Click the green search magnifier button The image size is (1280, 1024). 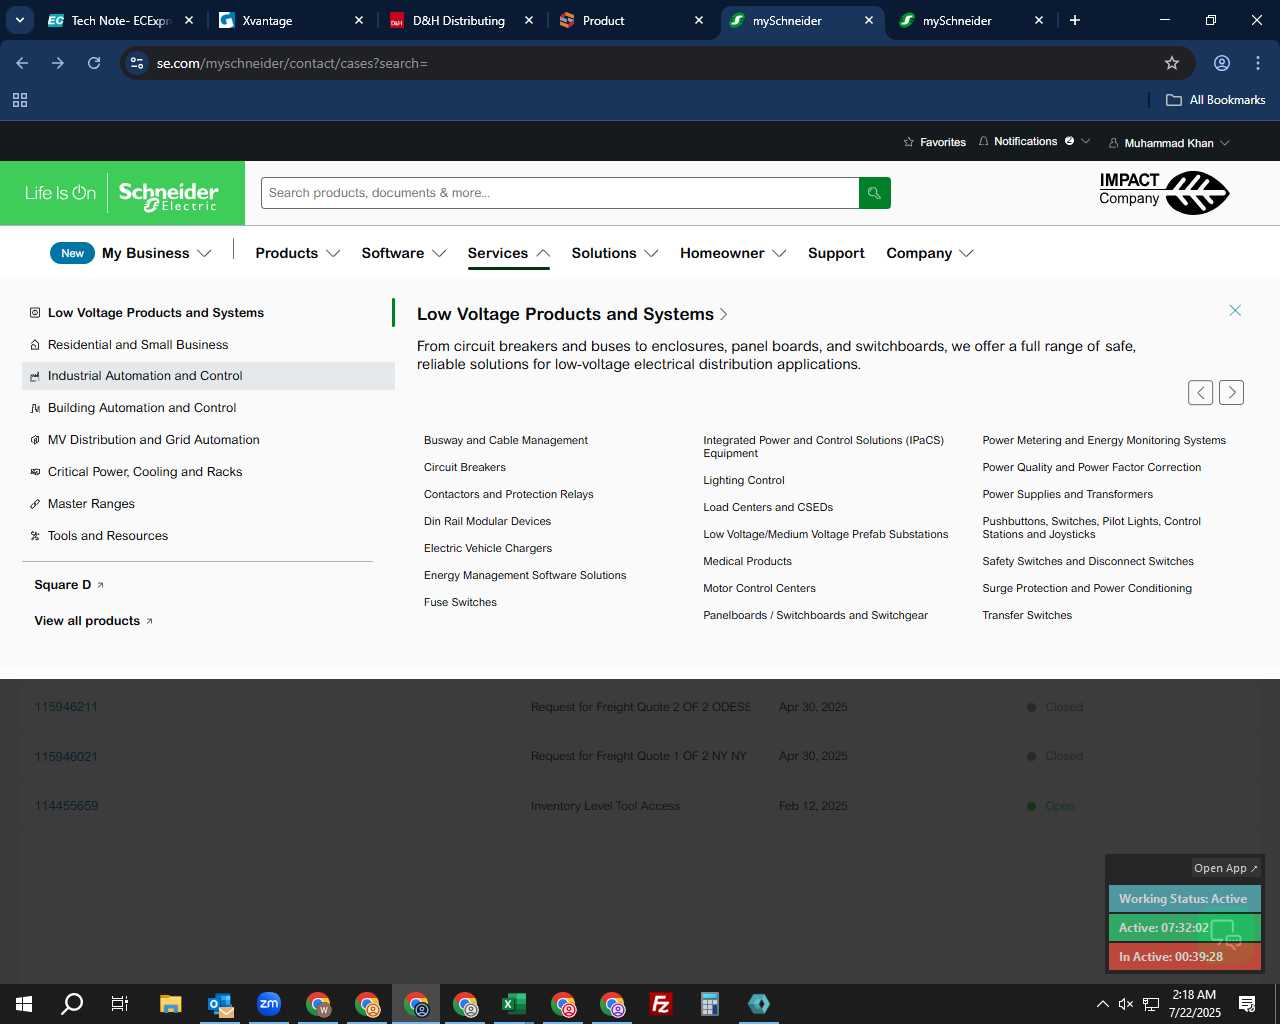pos(874,193)
